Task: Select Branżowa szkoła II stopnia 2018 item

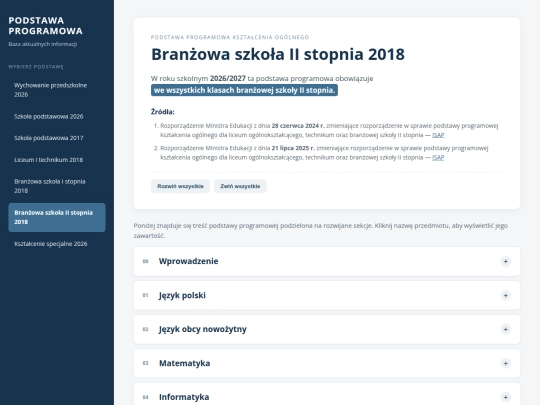Action: (57, 217)
